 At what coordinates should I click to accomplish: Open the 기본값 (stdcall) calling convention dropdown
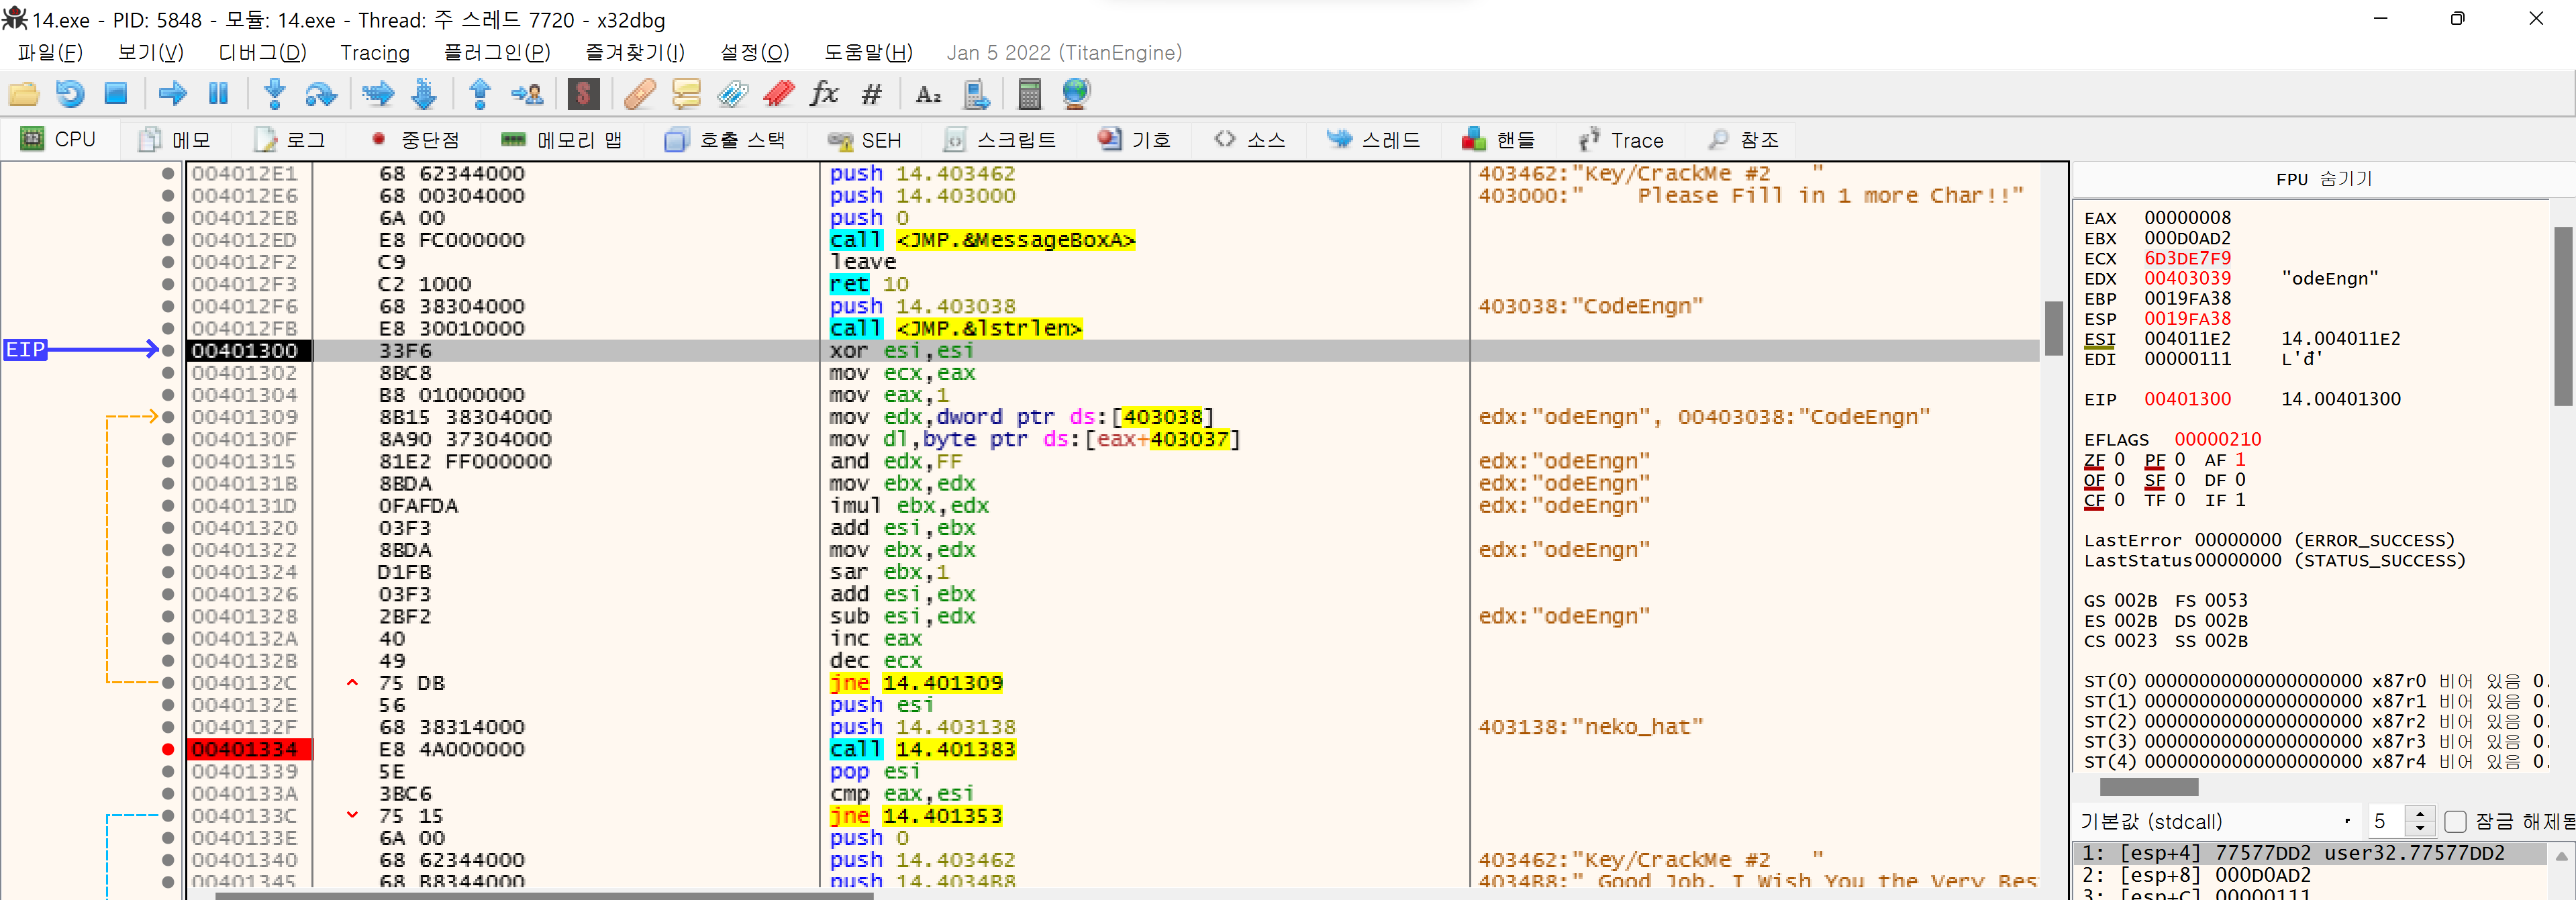2215,821
